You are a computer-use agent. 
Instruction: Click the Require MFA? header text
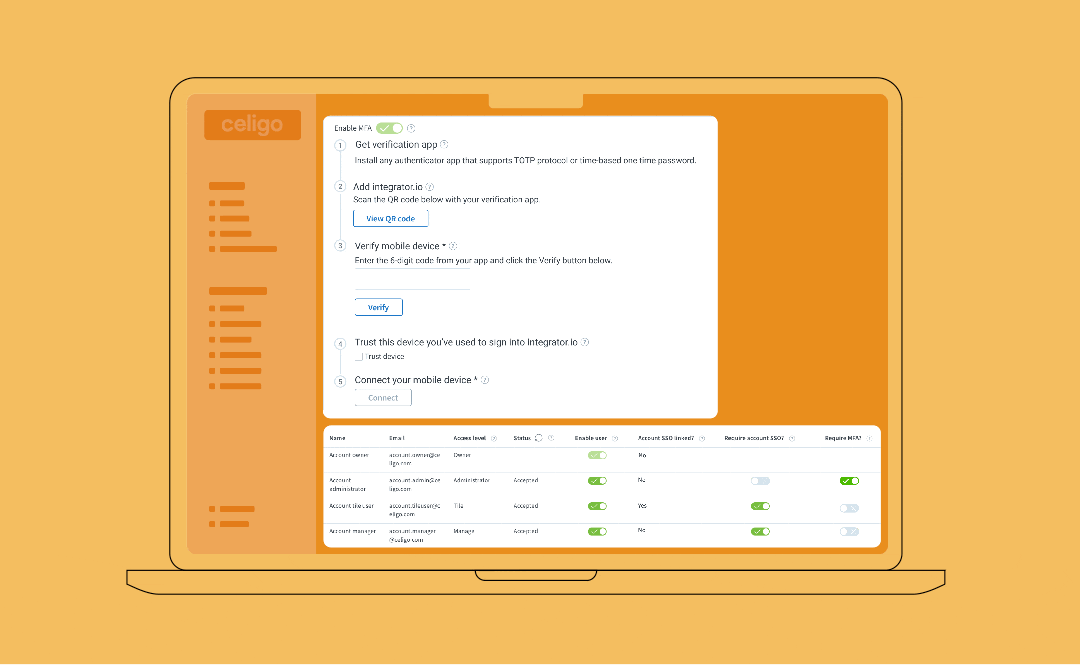pyautogui.click(x=843, y=438)
